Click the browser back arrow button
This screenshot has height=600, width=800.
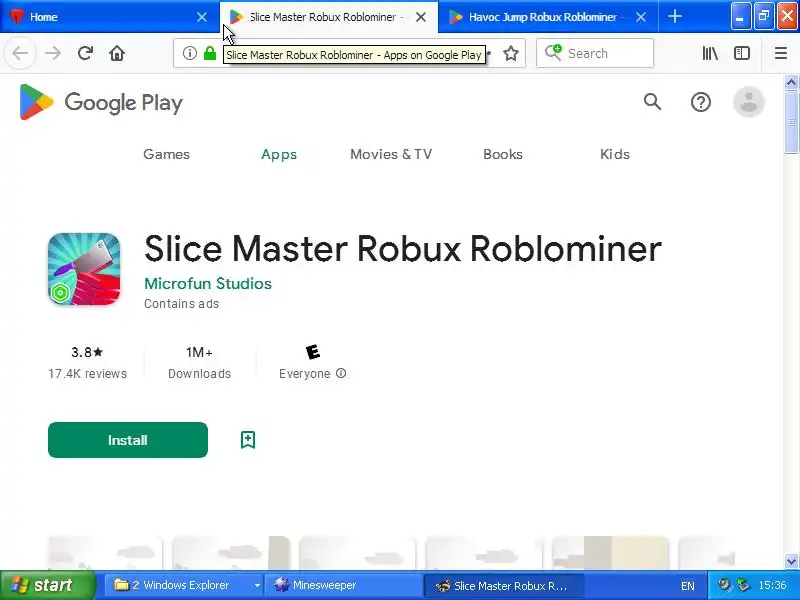pos(20,53)
